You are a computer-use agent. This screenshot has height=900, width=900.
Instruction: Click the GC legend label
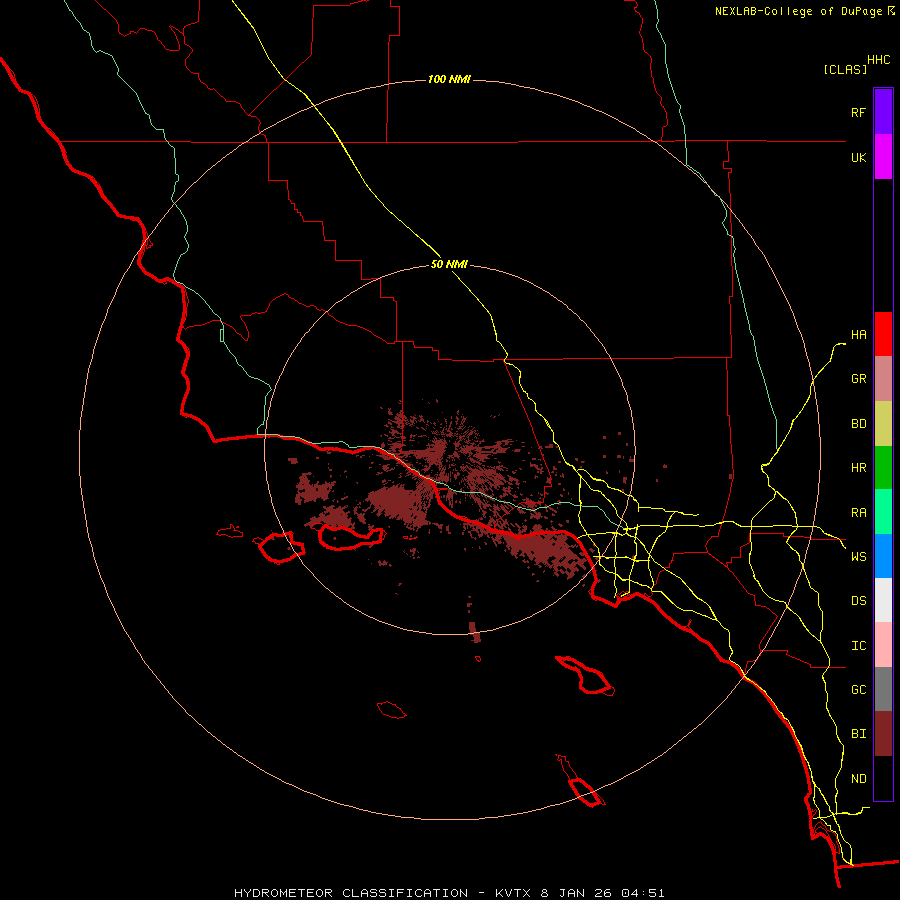click(858, 690)
